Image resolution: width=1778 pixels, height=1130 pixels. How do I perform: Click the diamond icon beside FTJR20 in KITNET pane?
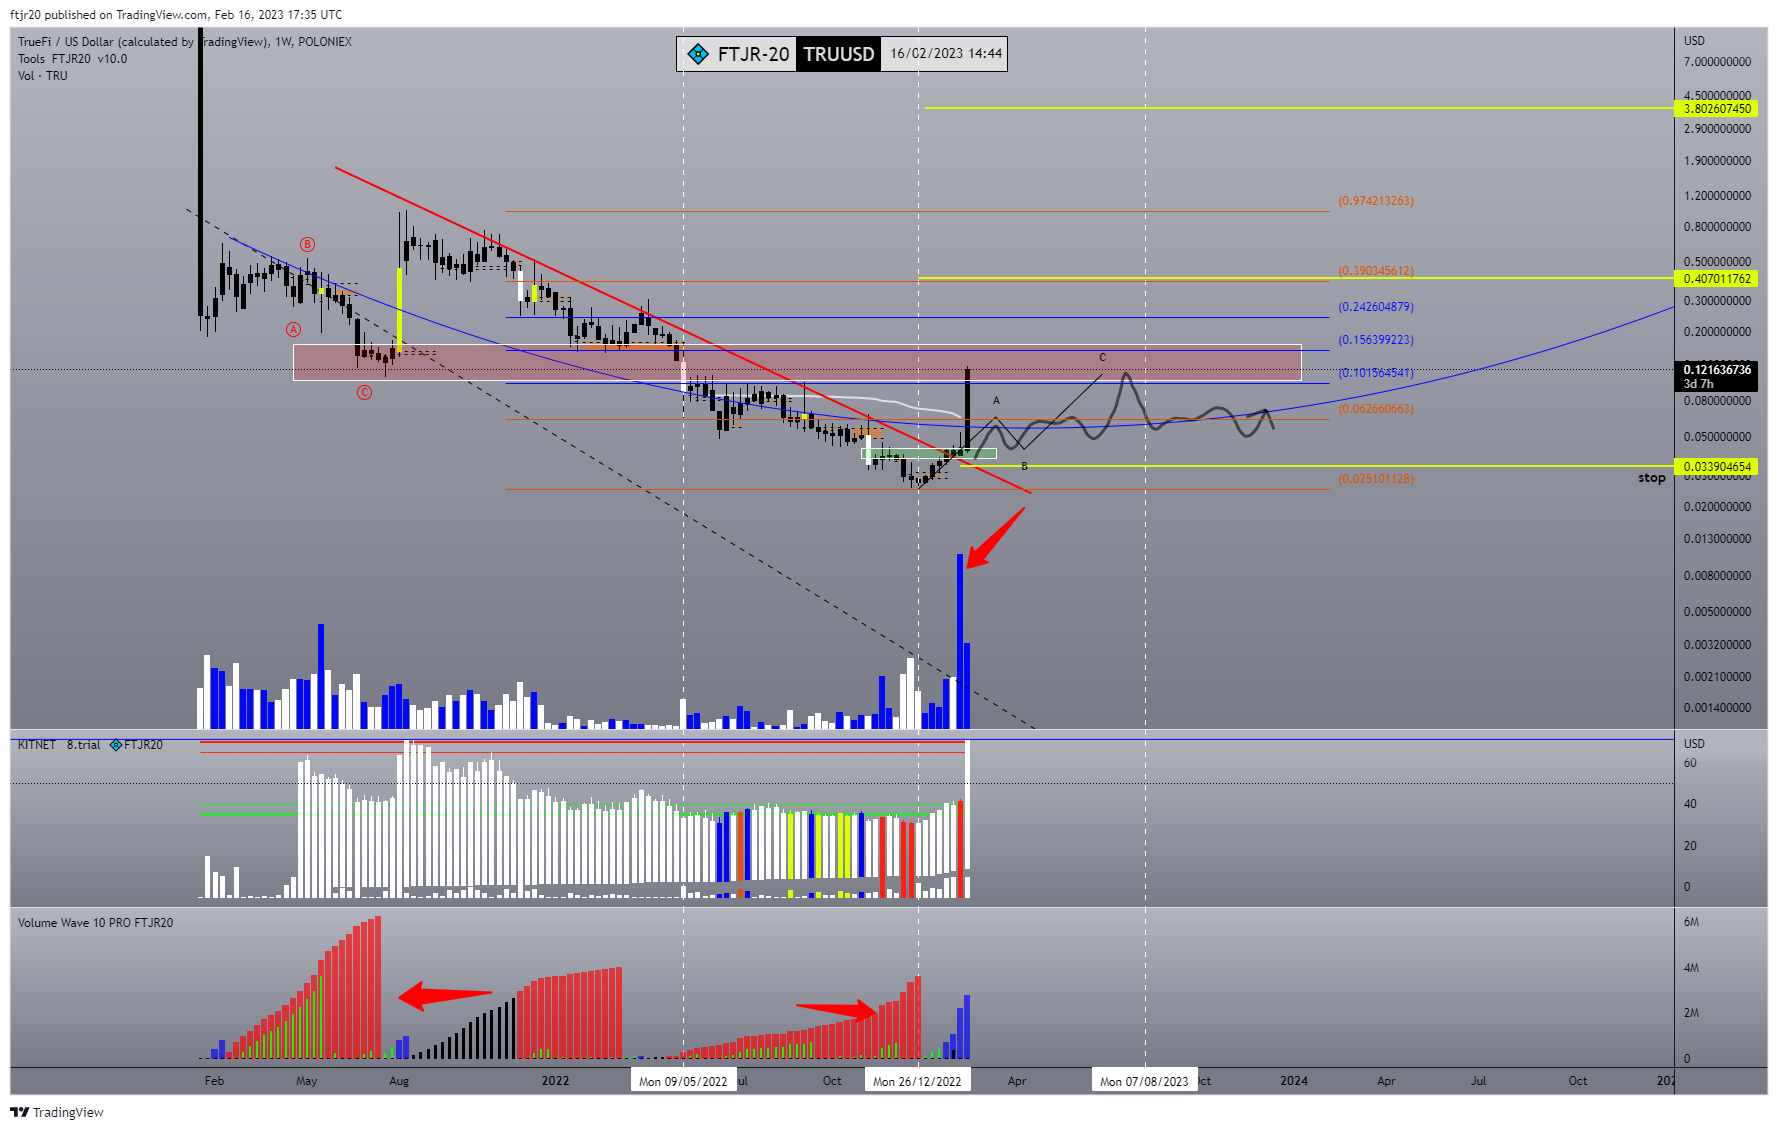click(x=116, y=745)
